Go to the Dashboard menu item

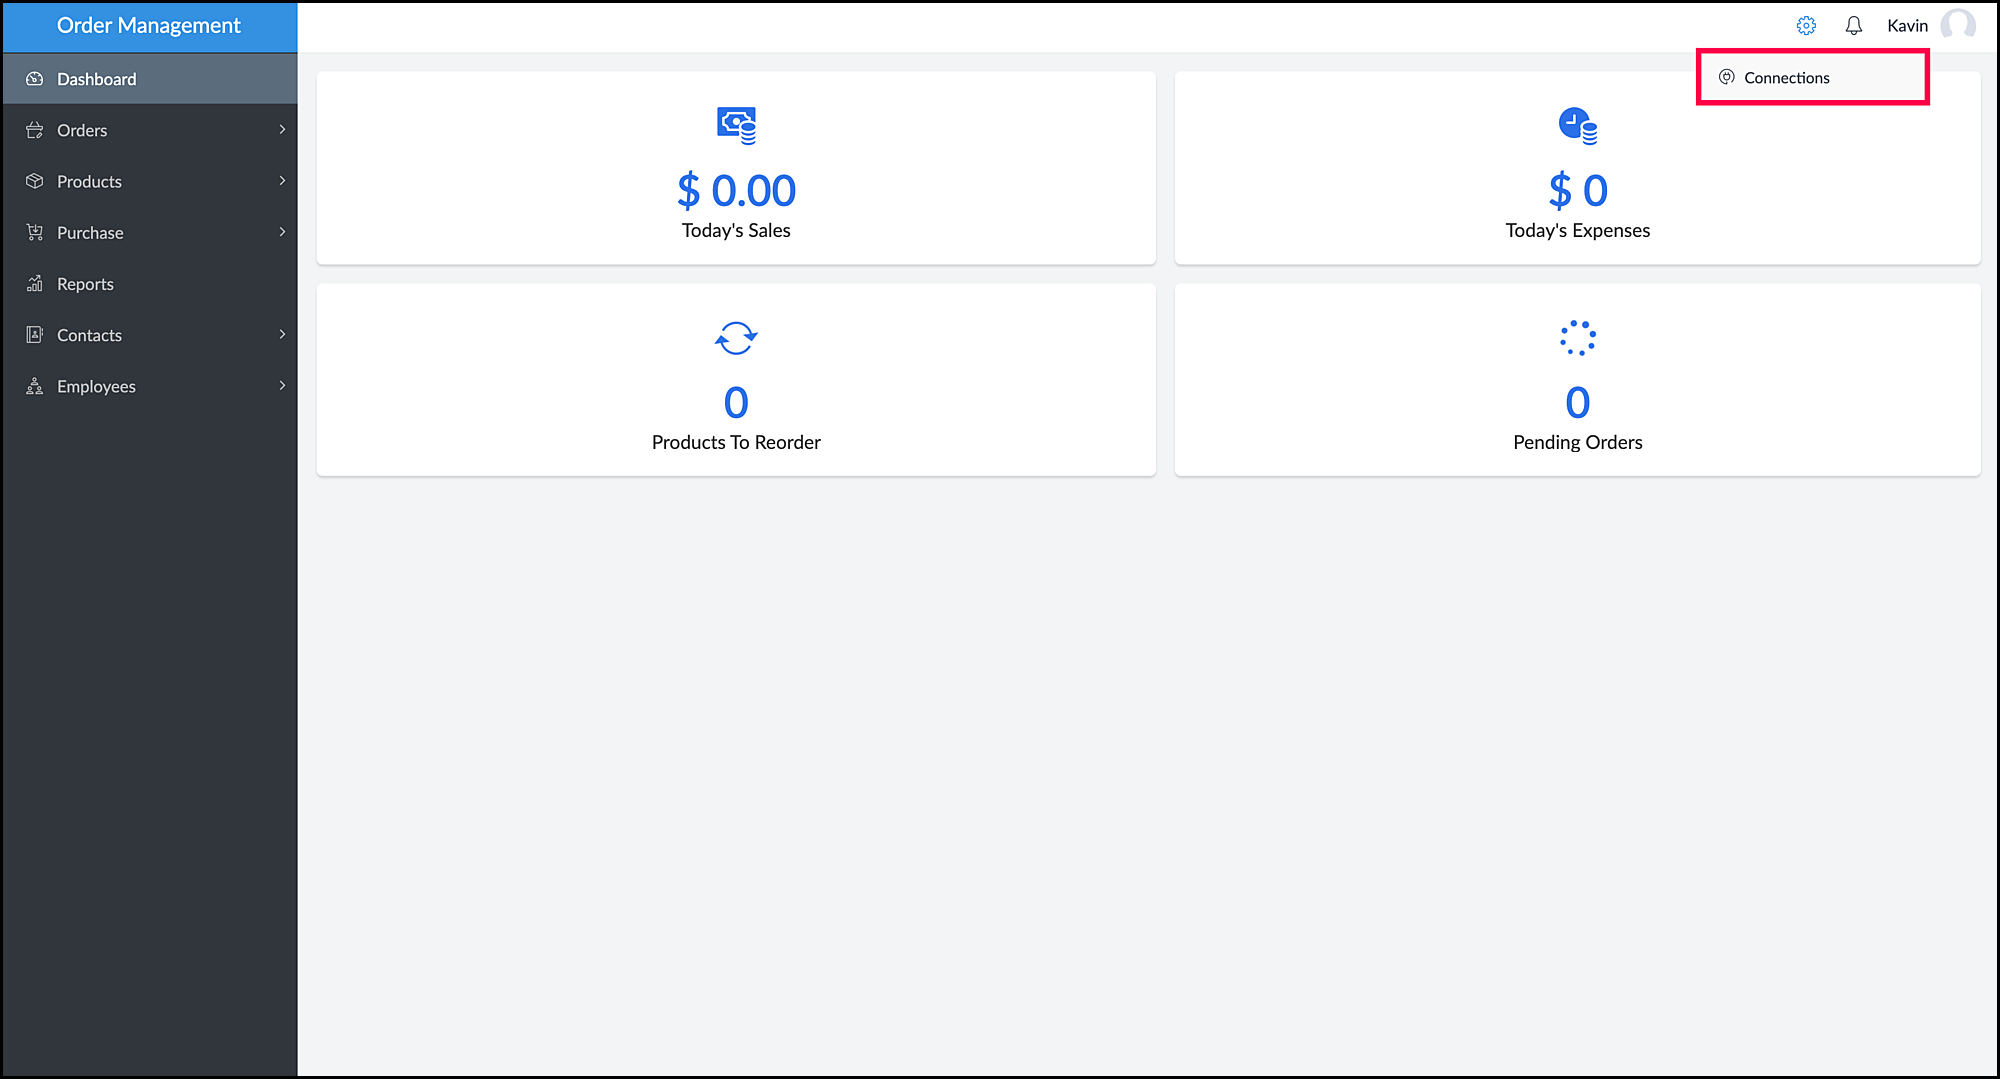[150, 79]
